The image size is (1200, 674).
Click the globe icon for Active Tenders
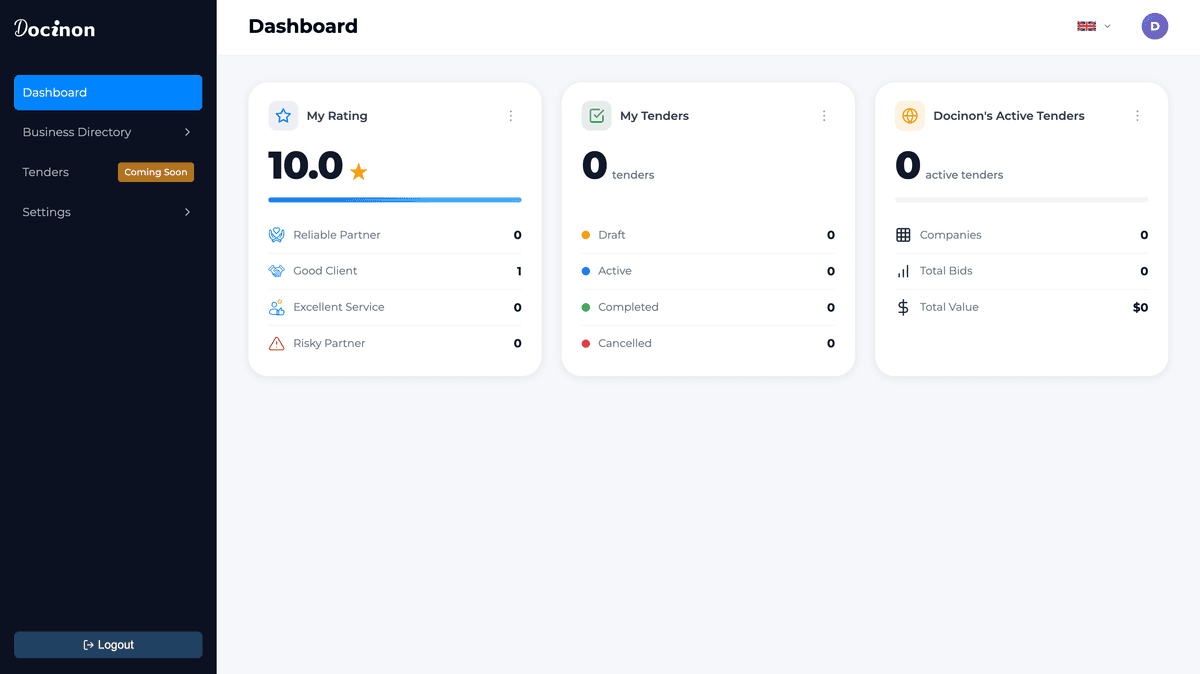[910, 116]
